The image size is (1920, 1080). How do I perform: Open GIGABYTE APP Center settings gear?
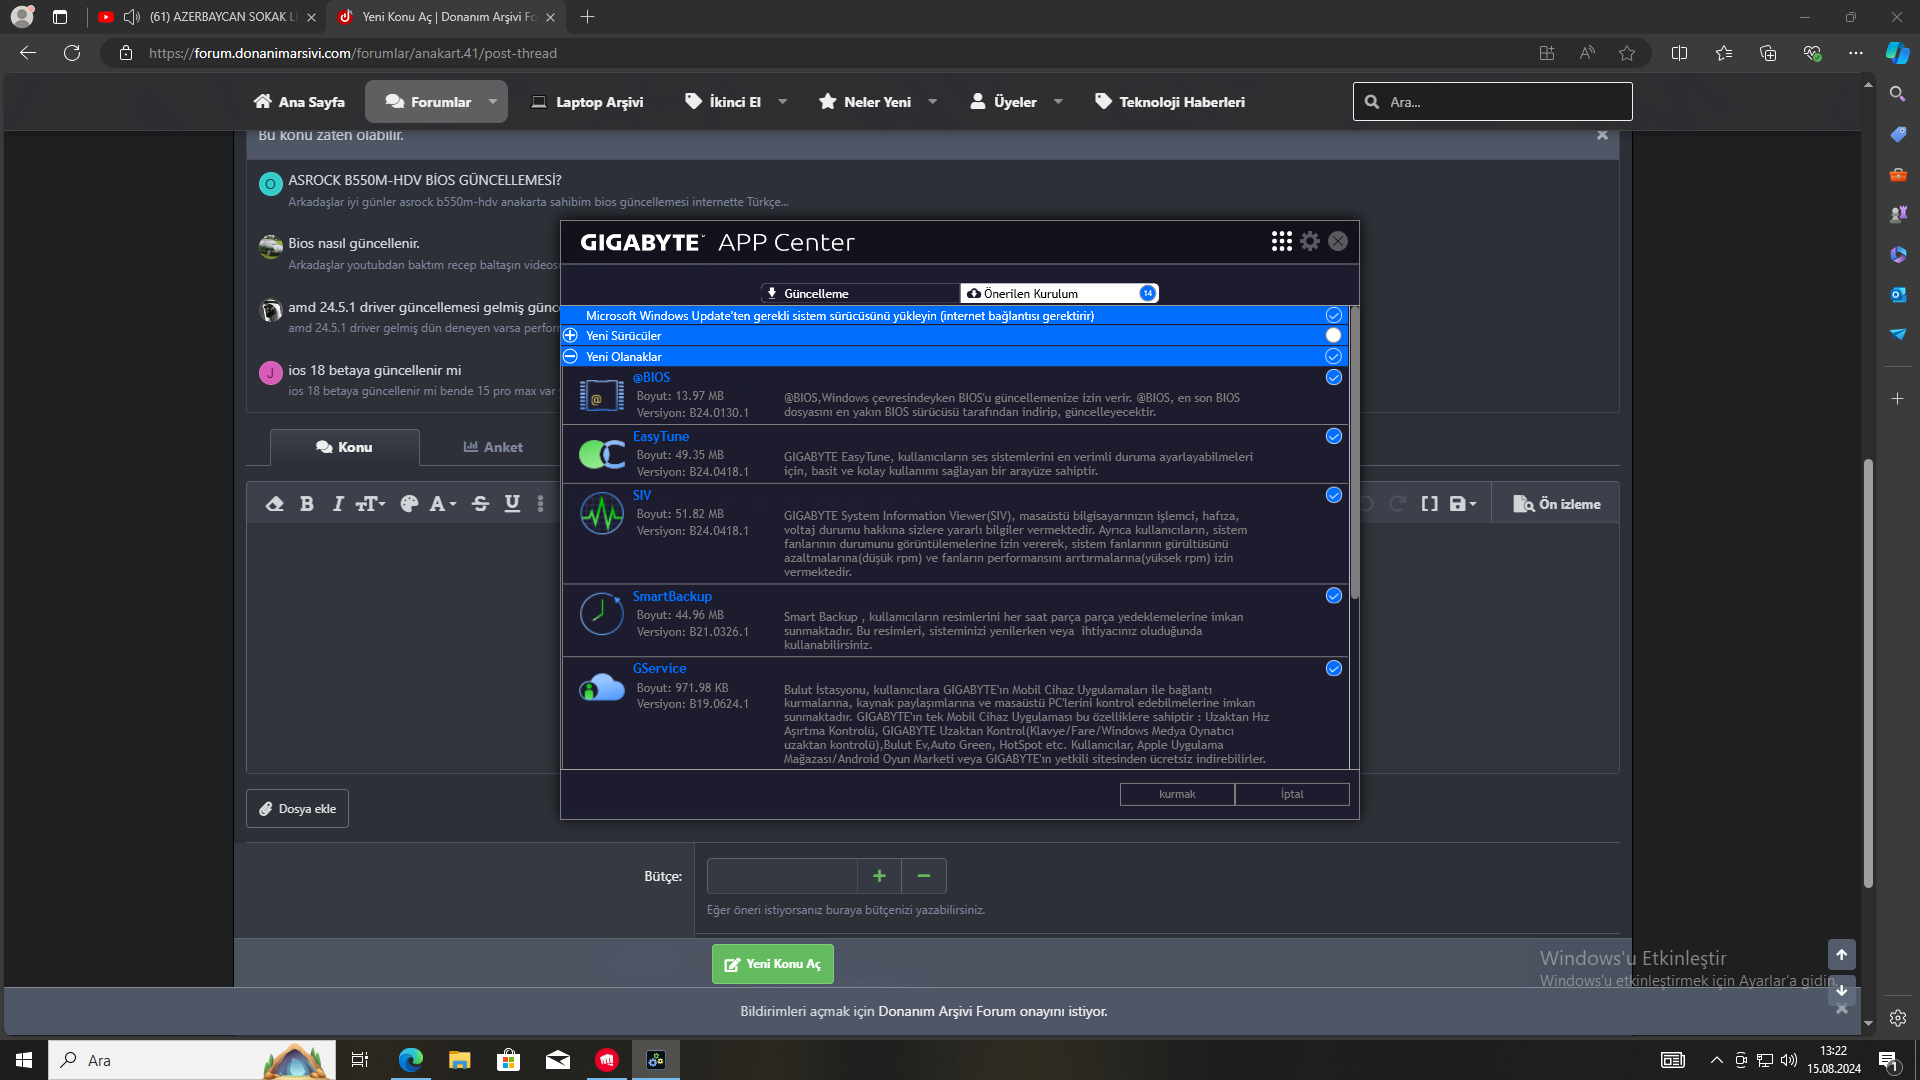(1310, 241)
